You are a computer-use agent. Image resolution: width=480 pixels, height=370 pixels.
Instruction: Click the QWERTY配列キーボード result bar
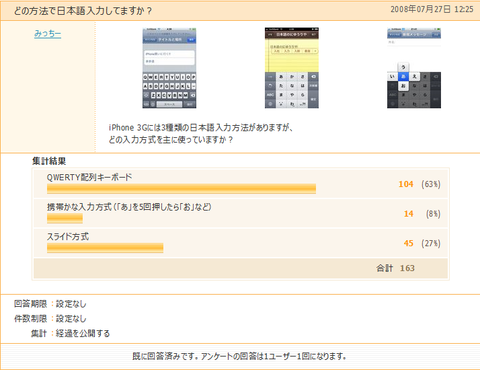[181, 189]
